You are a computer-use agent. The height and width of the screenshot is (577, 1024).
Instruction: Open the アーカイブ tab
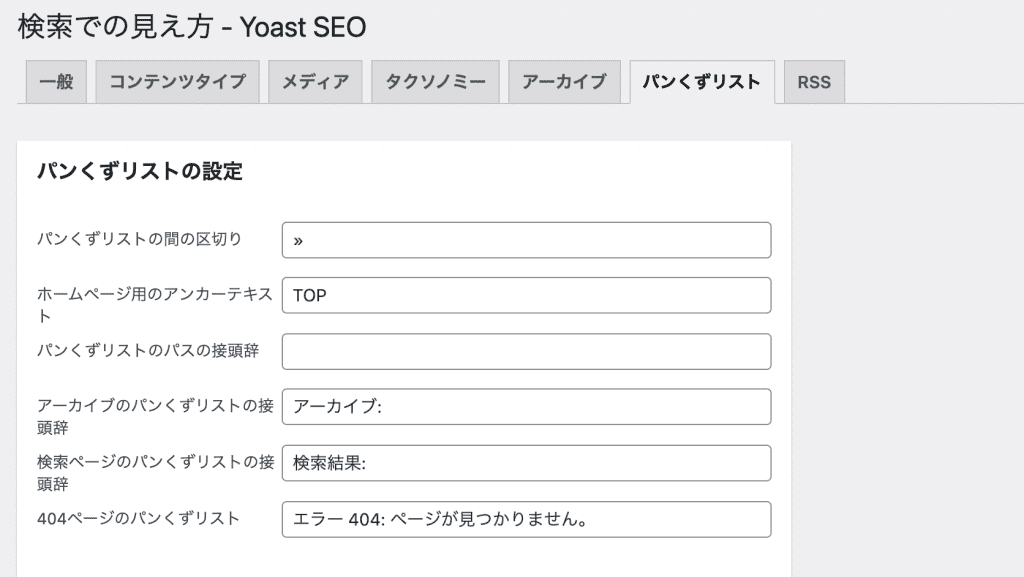pos(565,82)
